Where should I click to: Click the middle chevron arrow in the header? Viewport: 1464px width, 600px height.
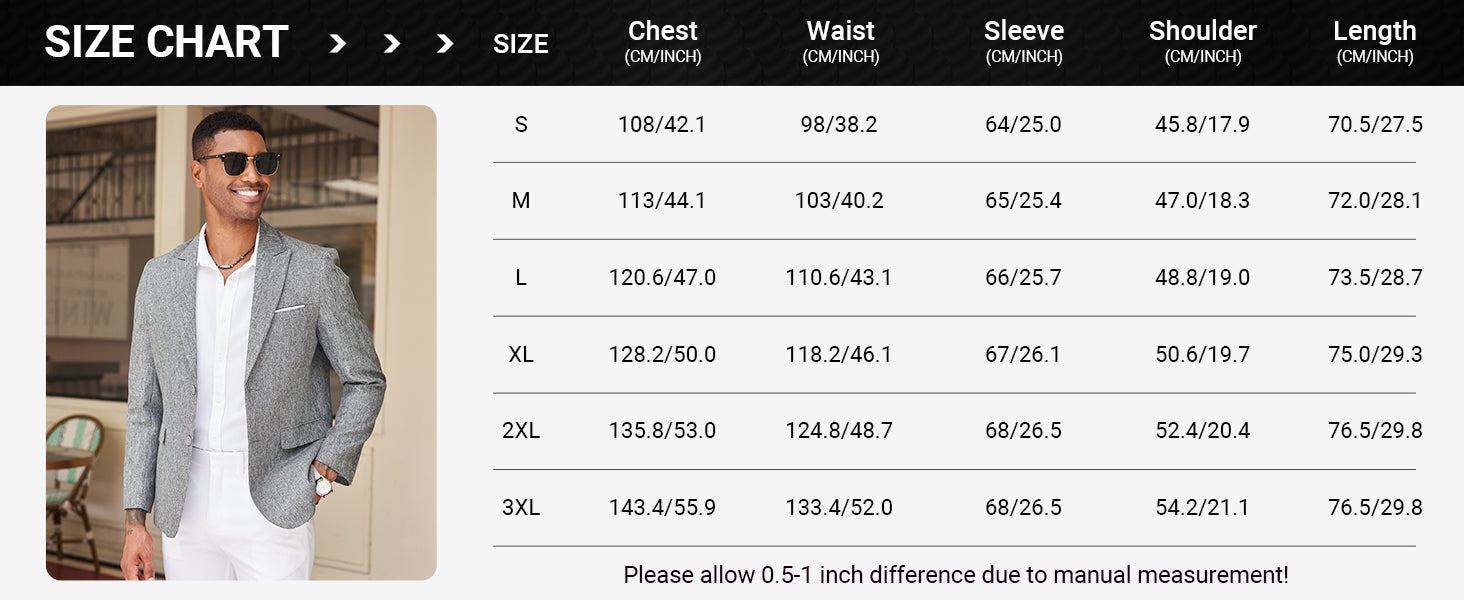coord(392,43)
